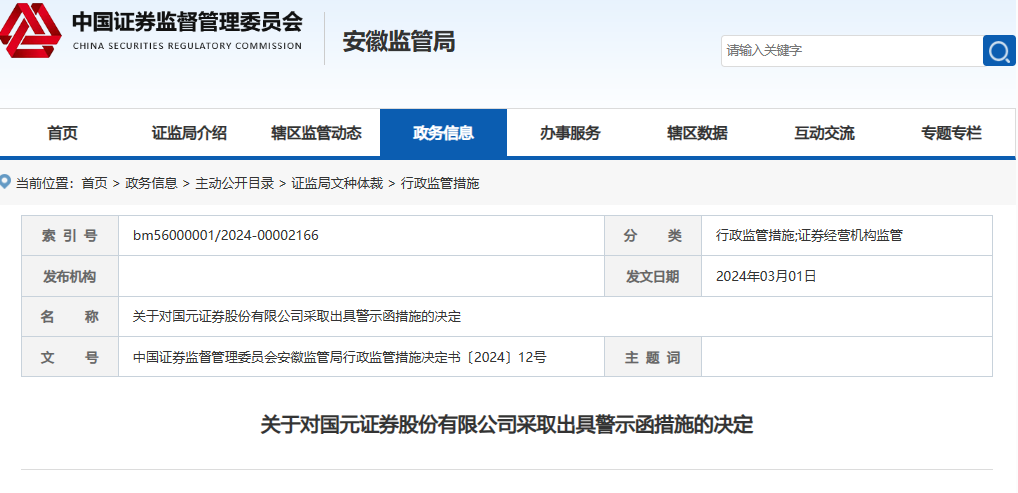This screenshot has width=1018, height=493.
Task: Click the 分类 label cell
Action: [652, 236]
